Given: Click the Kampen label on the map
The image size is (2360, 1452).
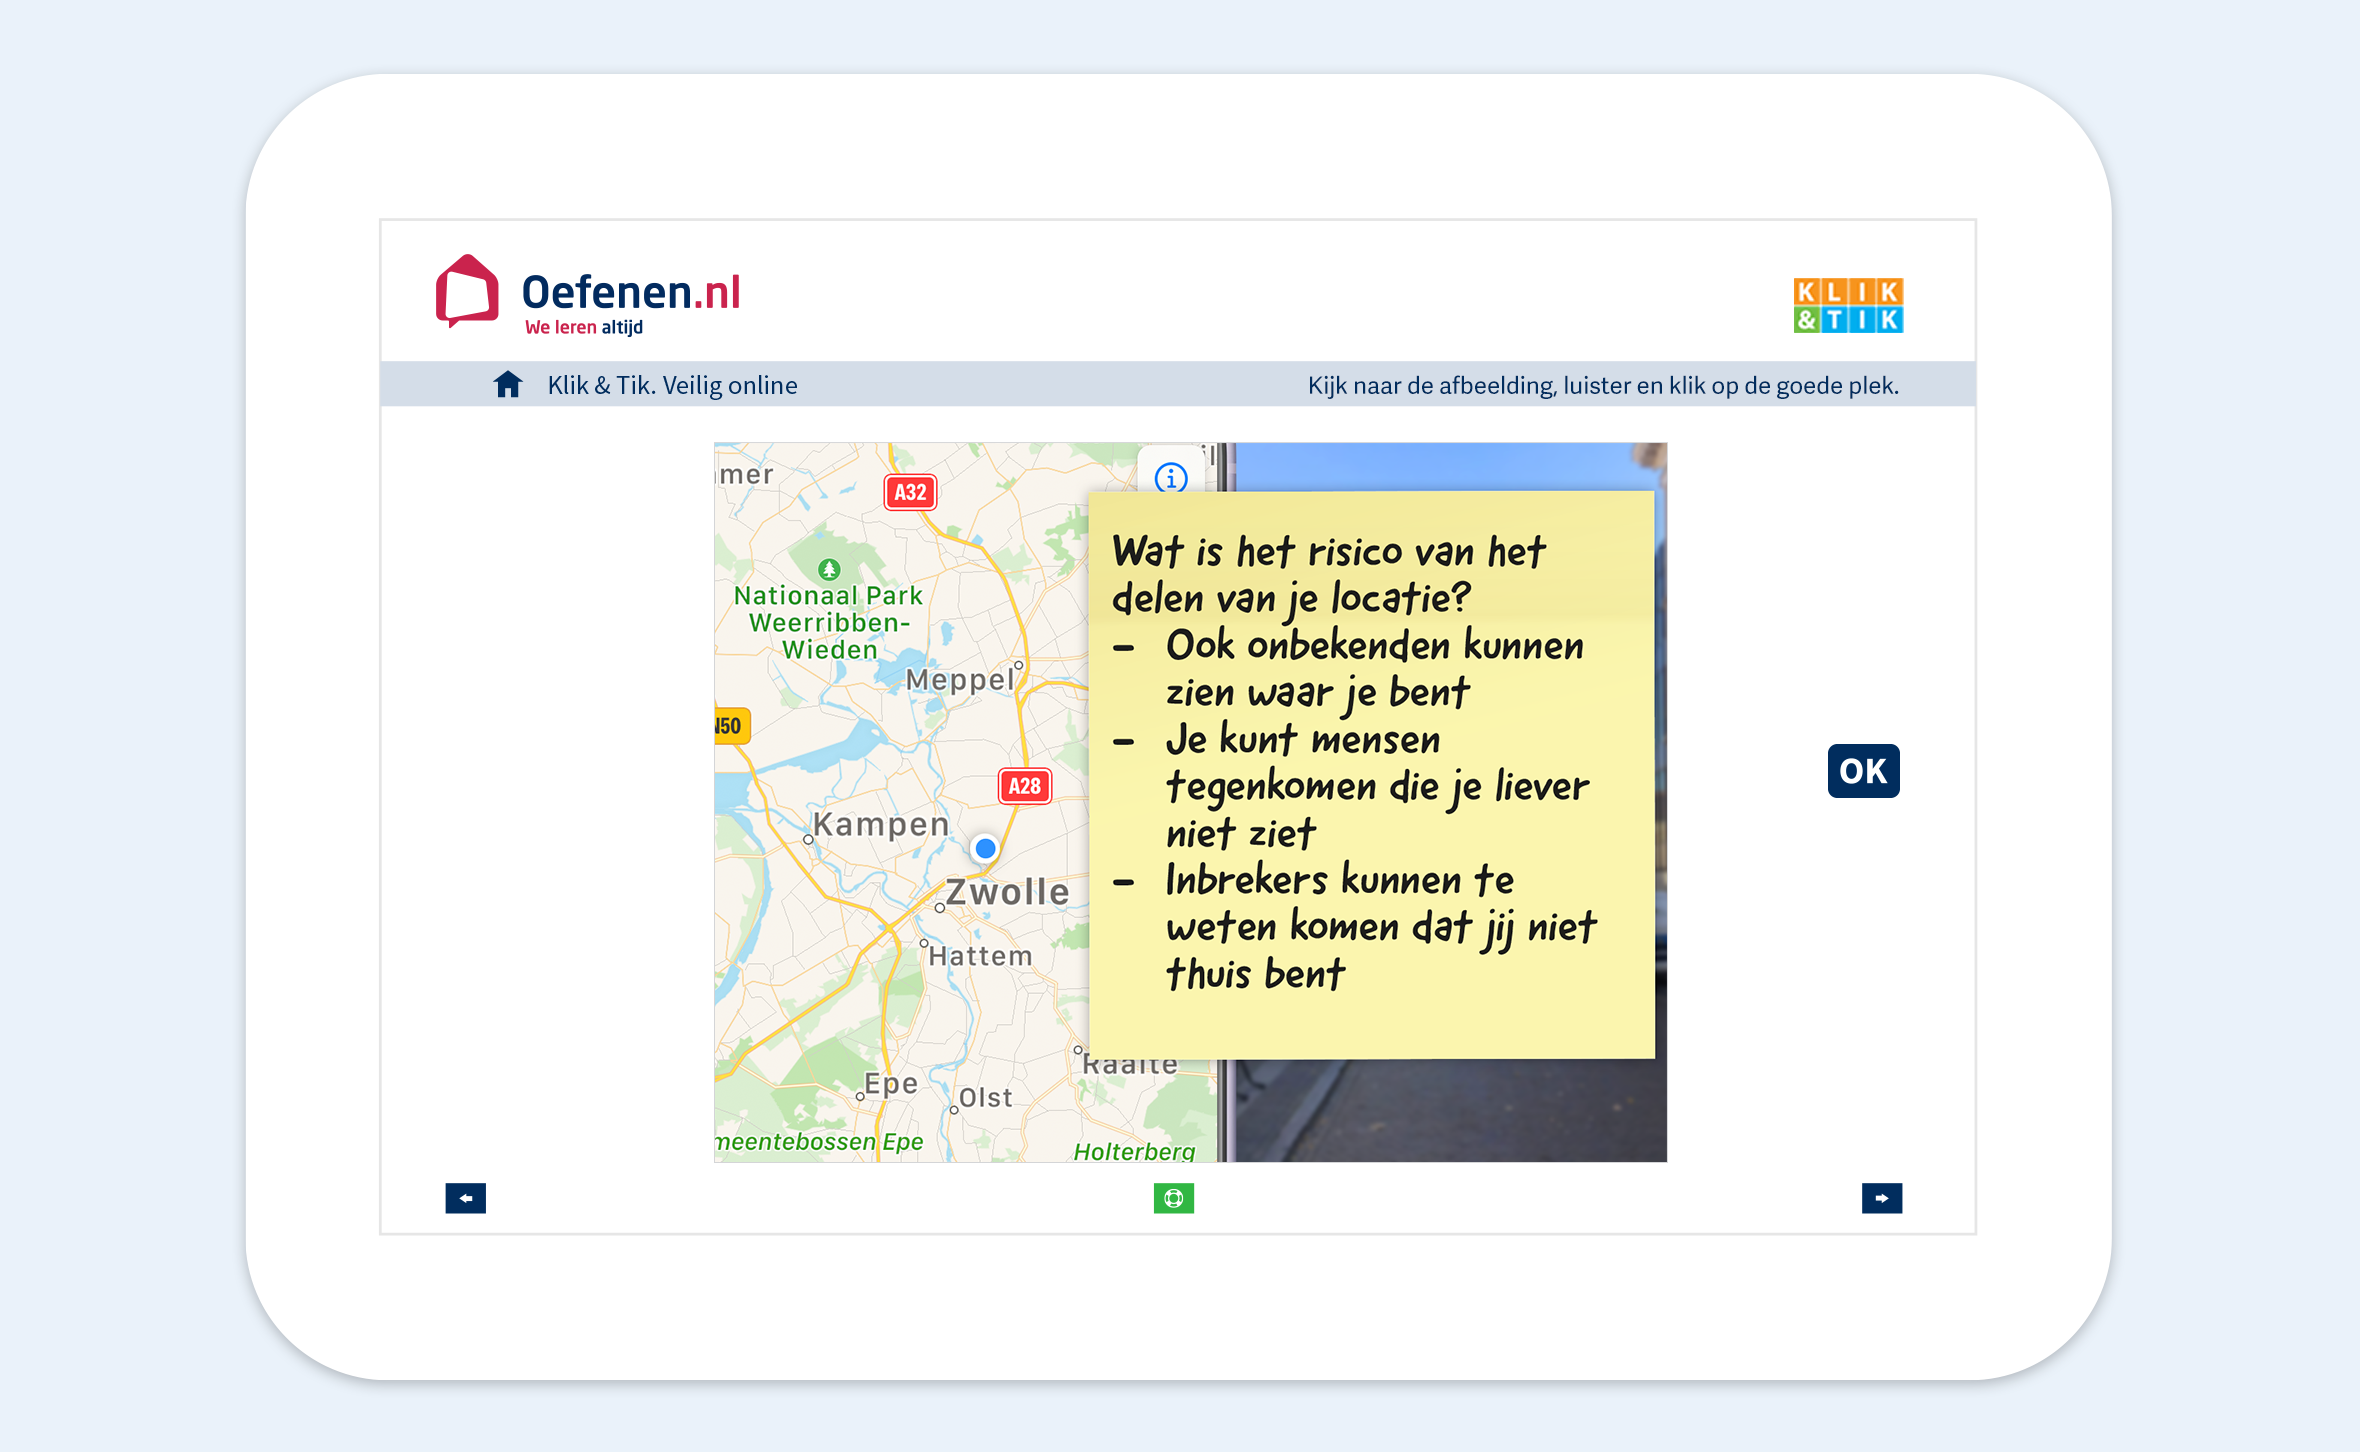Looking at the screenshot, I should pyautogui.click(x=880, y=824).
